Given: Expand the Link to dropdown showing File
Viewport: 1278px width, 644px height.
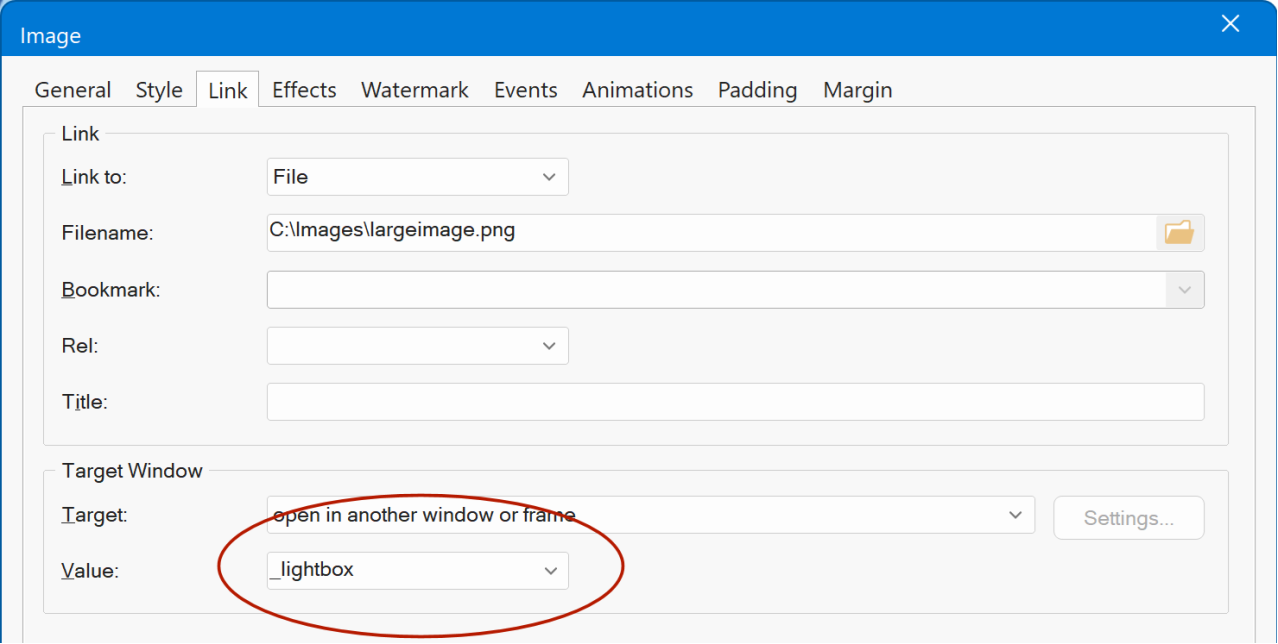Looking at the screenshot, I should click(548, 177).
